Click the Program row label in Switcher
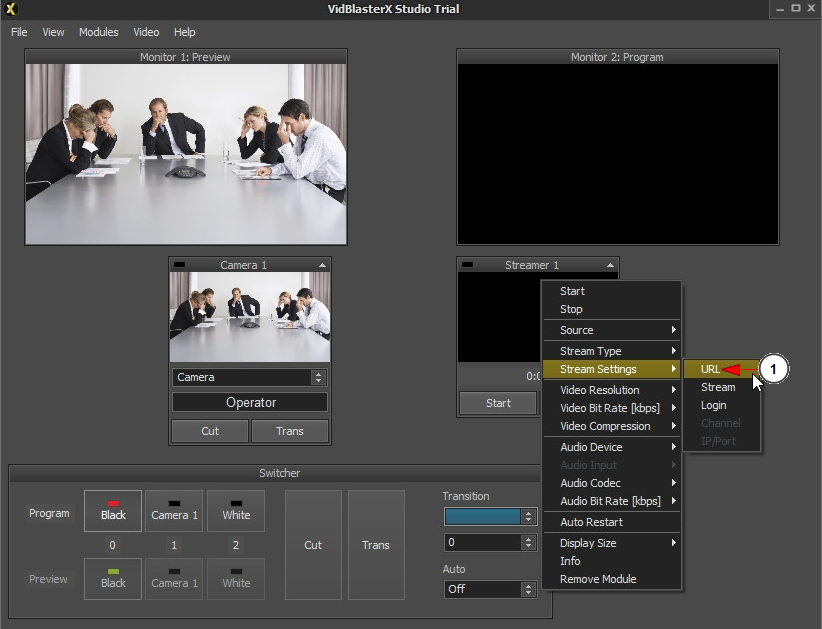 click(49, 513)
